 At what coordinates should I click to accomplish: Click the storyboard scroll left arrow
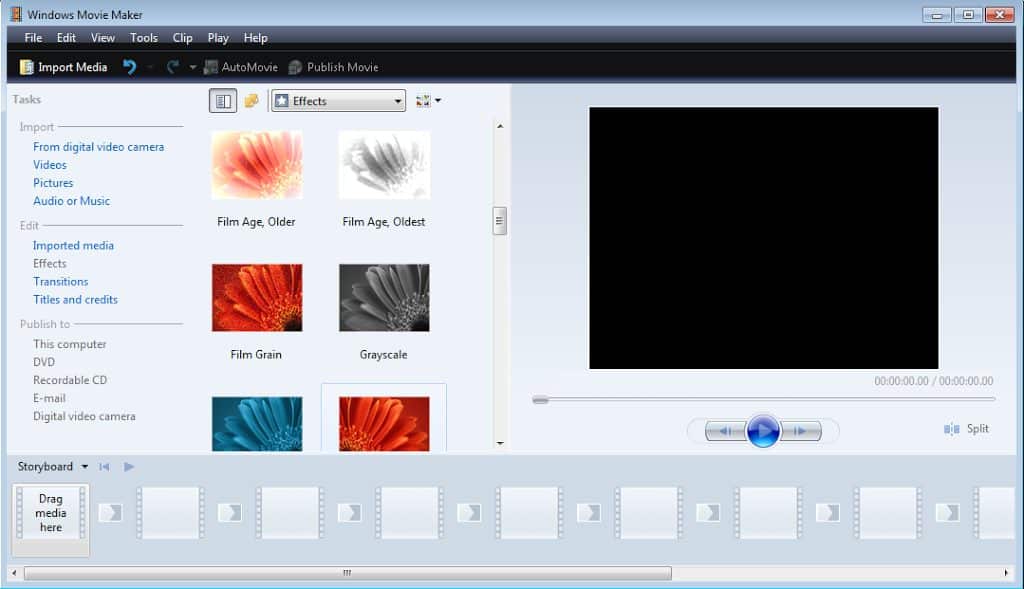[x=14, y=573]
